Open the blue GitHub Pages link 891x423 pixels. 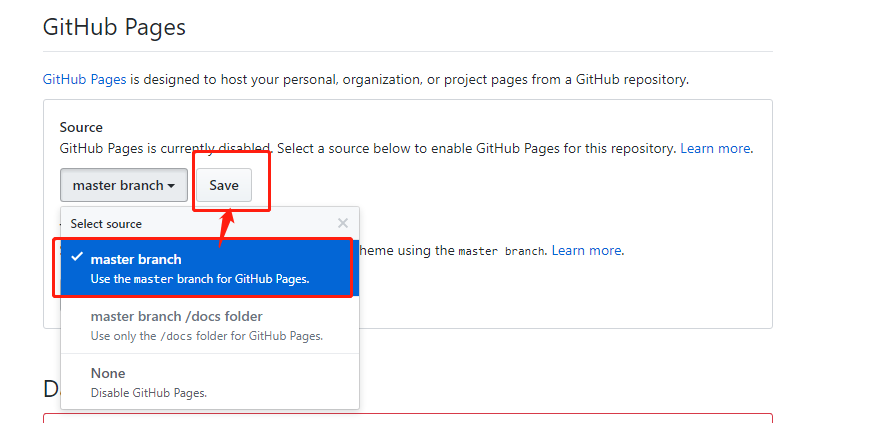[84, 79]
